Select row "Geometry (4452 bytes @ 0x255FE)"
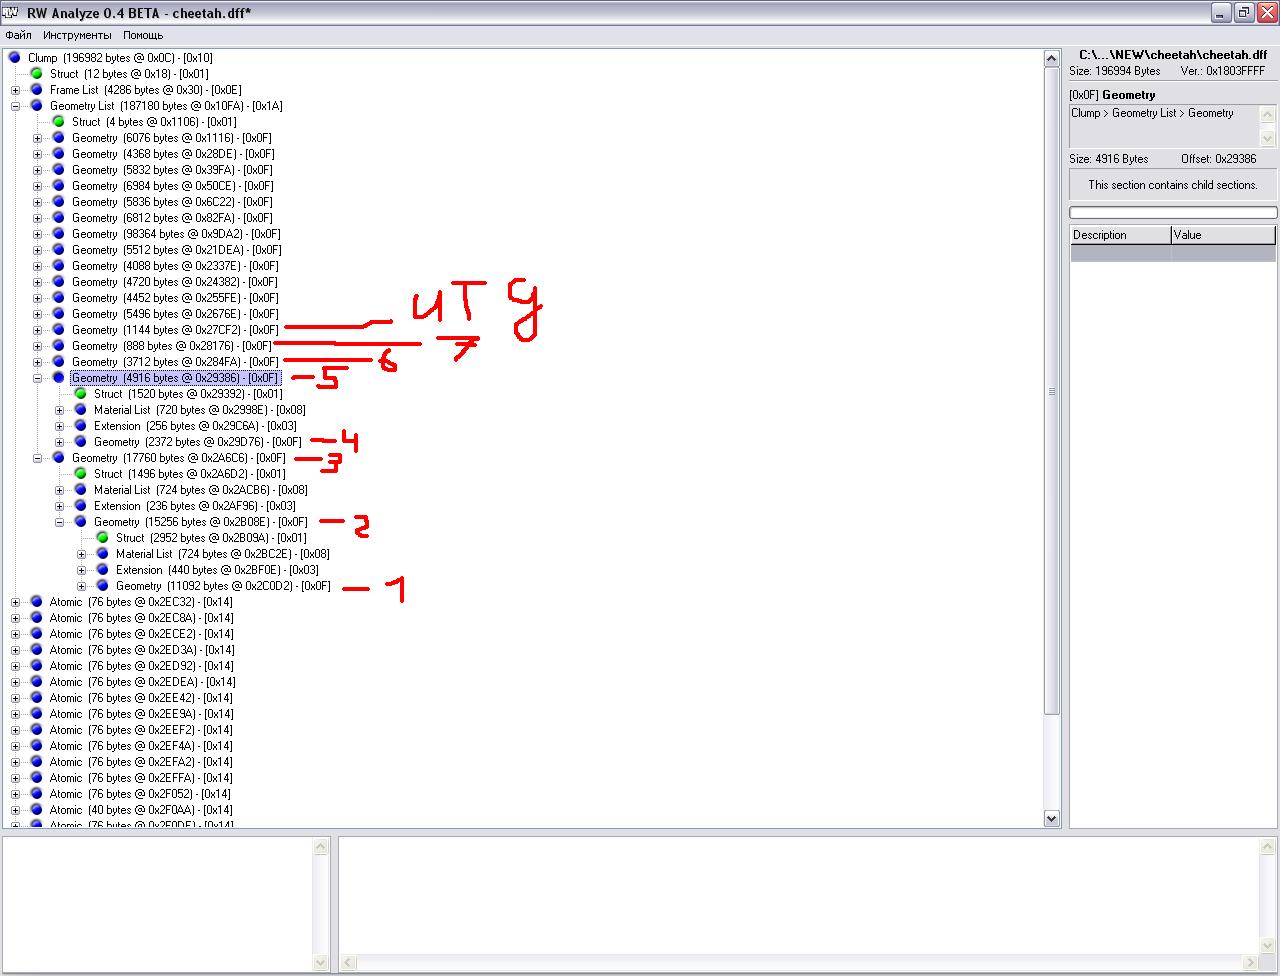 coord(175,298)
